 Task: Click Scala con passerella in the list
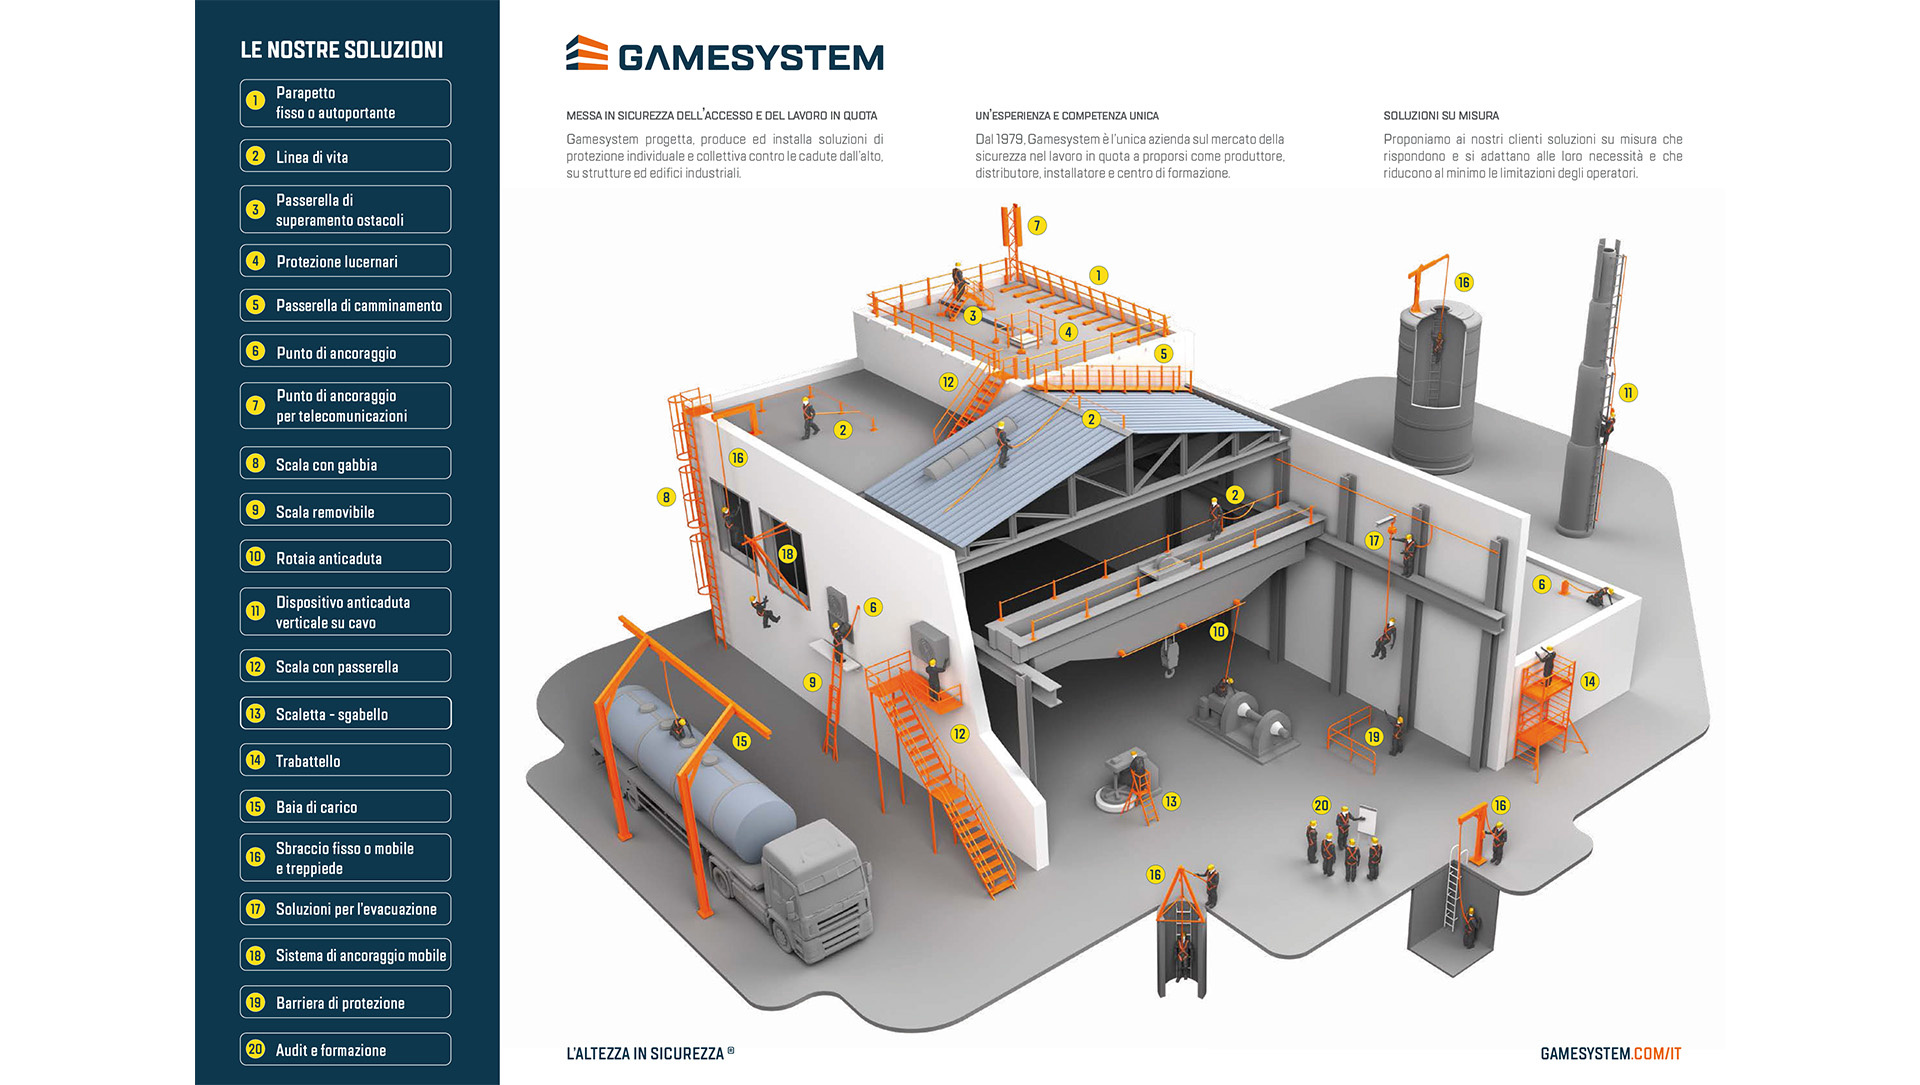[345, 666]
